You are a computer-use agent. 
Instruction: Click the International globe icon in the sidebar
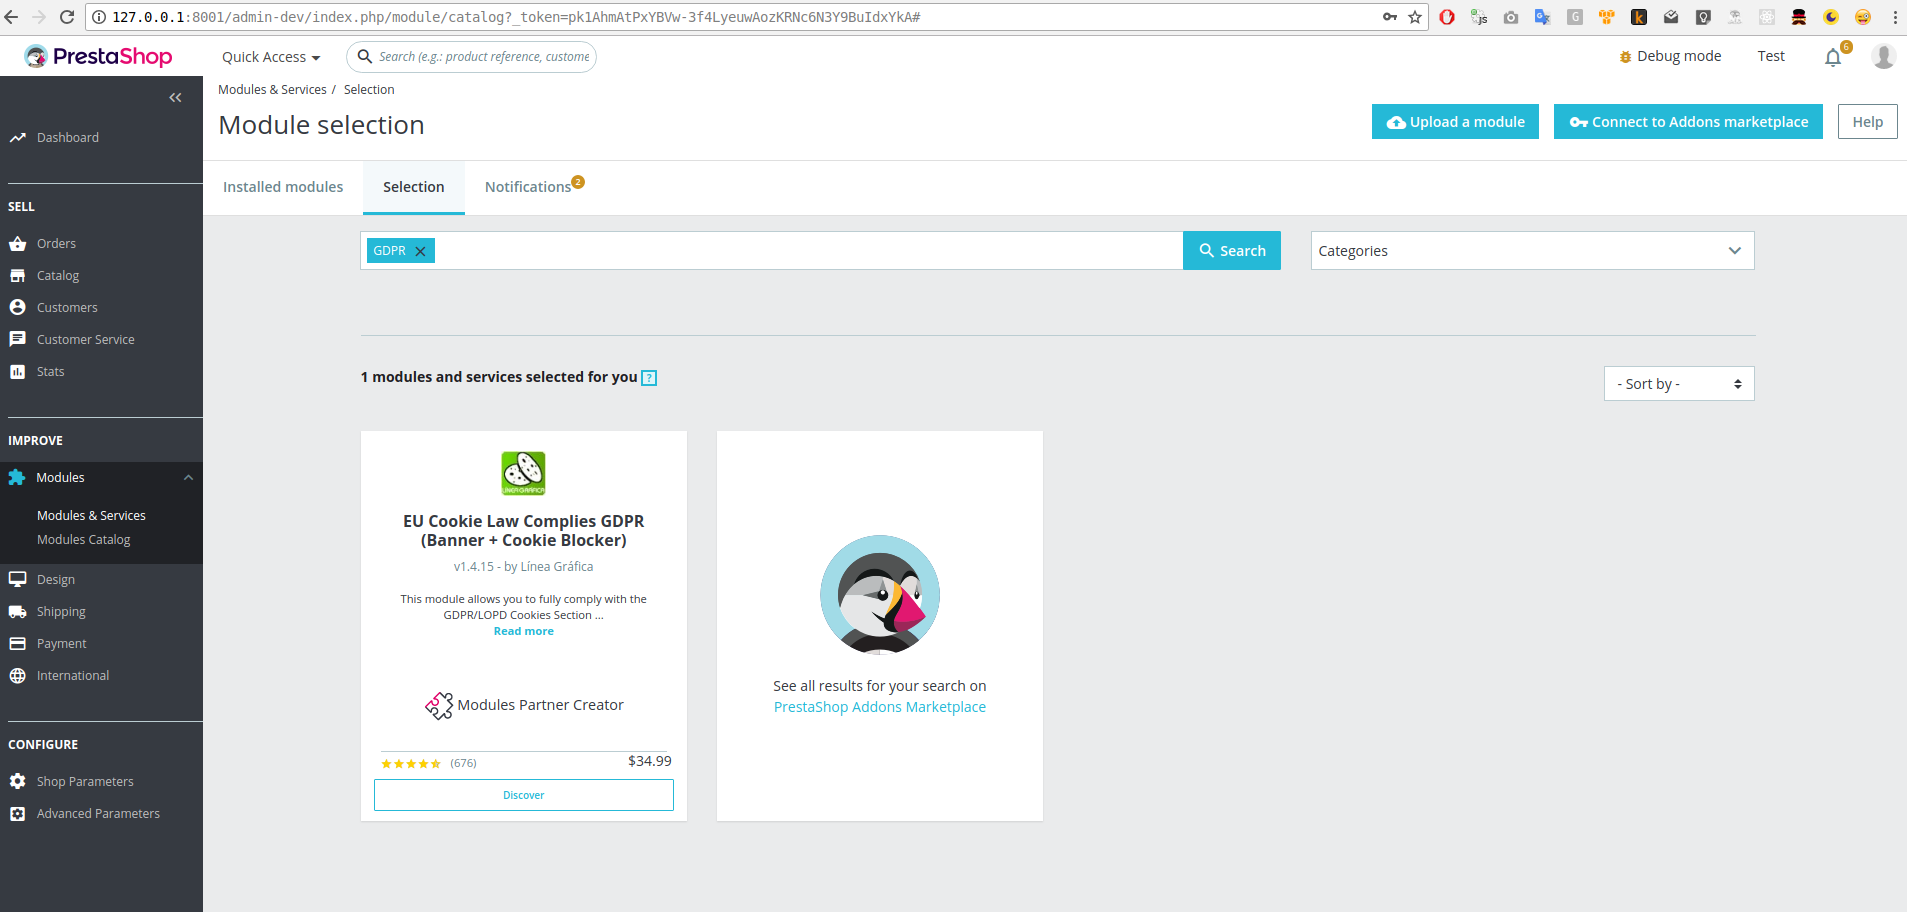coord(17,676)
